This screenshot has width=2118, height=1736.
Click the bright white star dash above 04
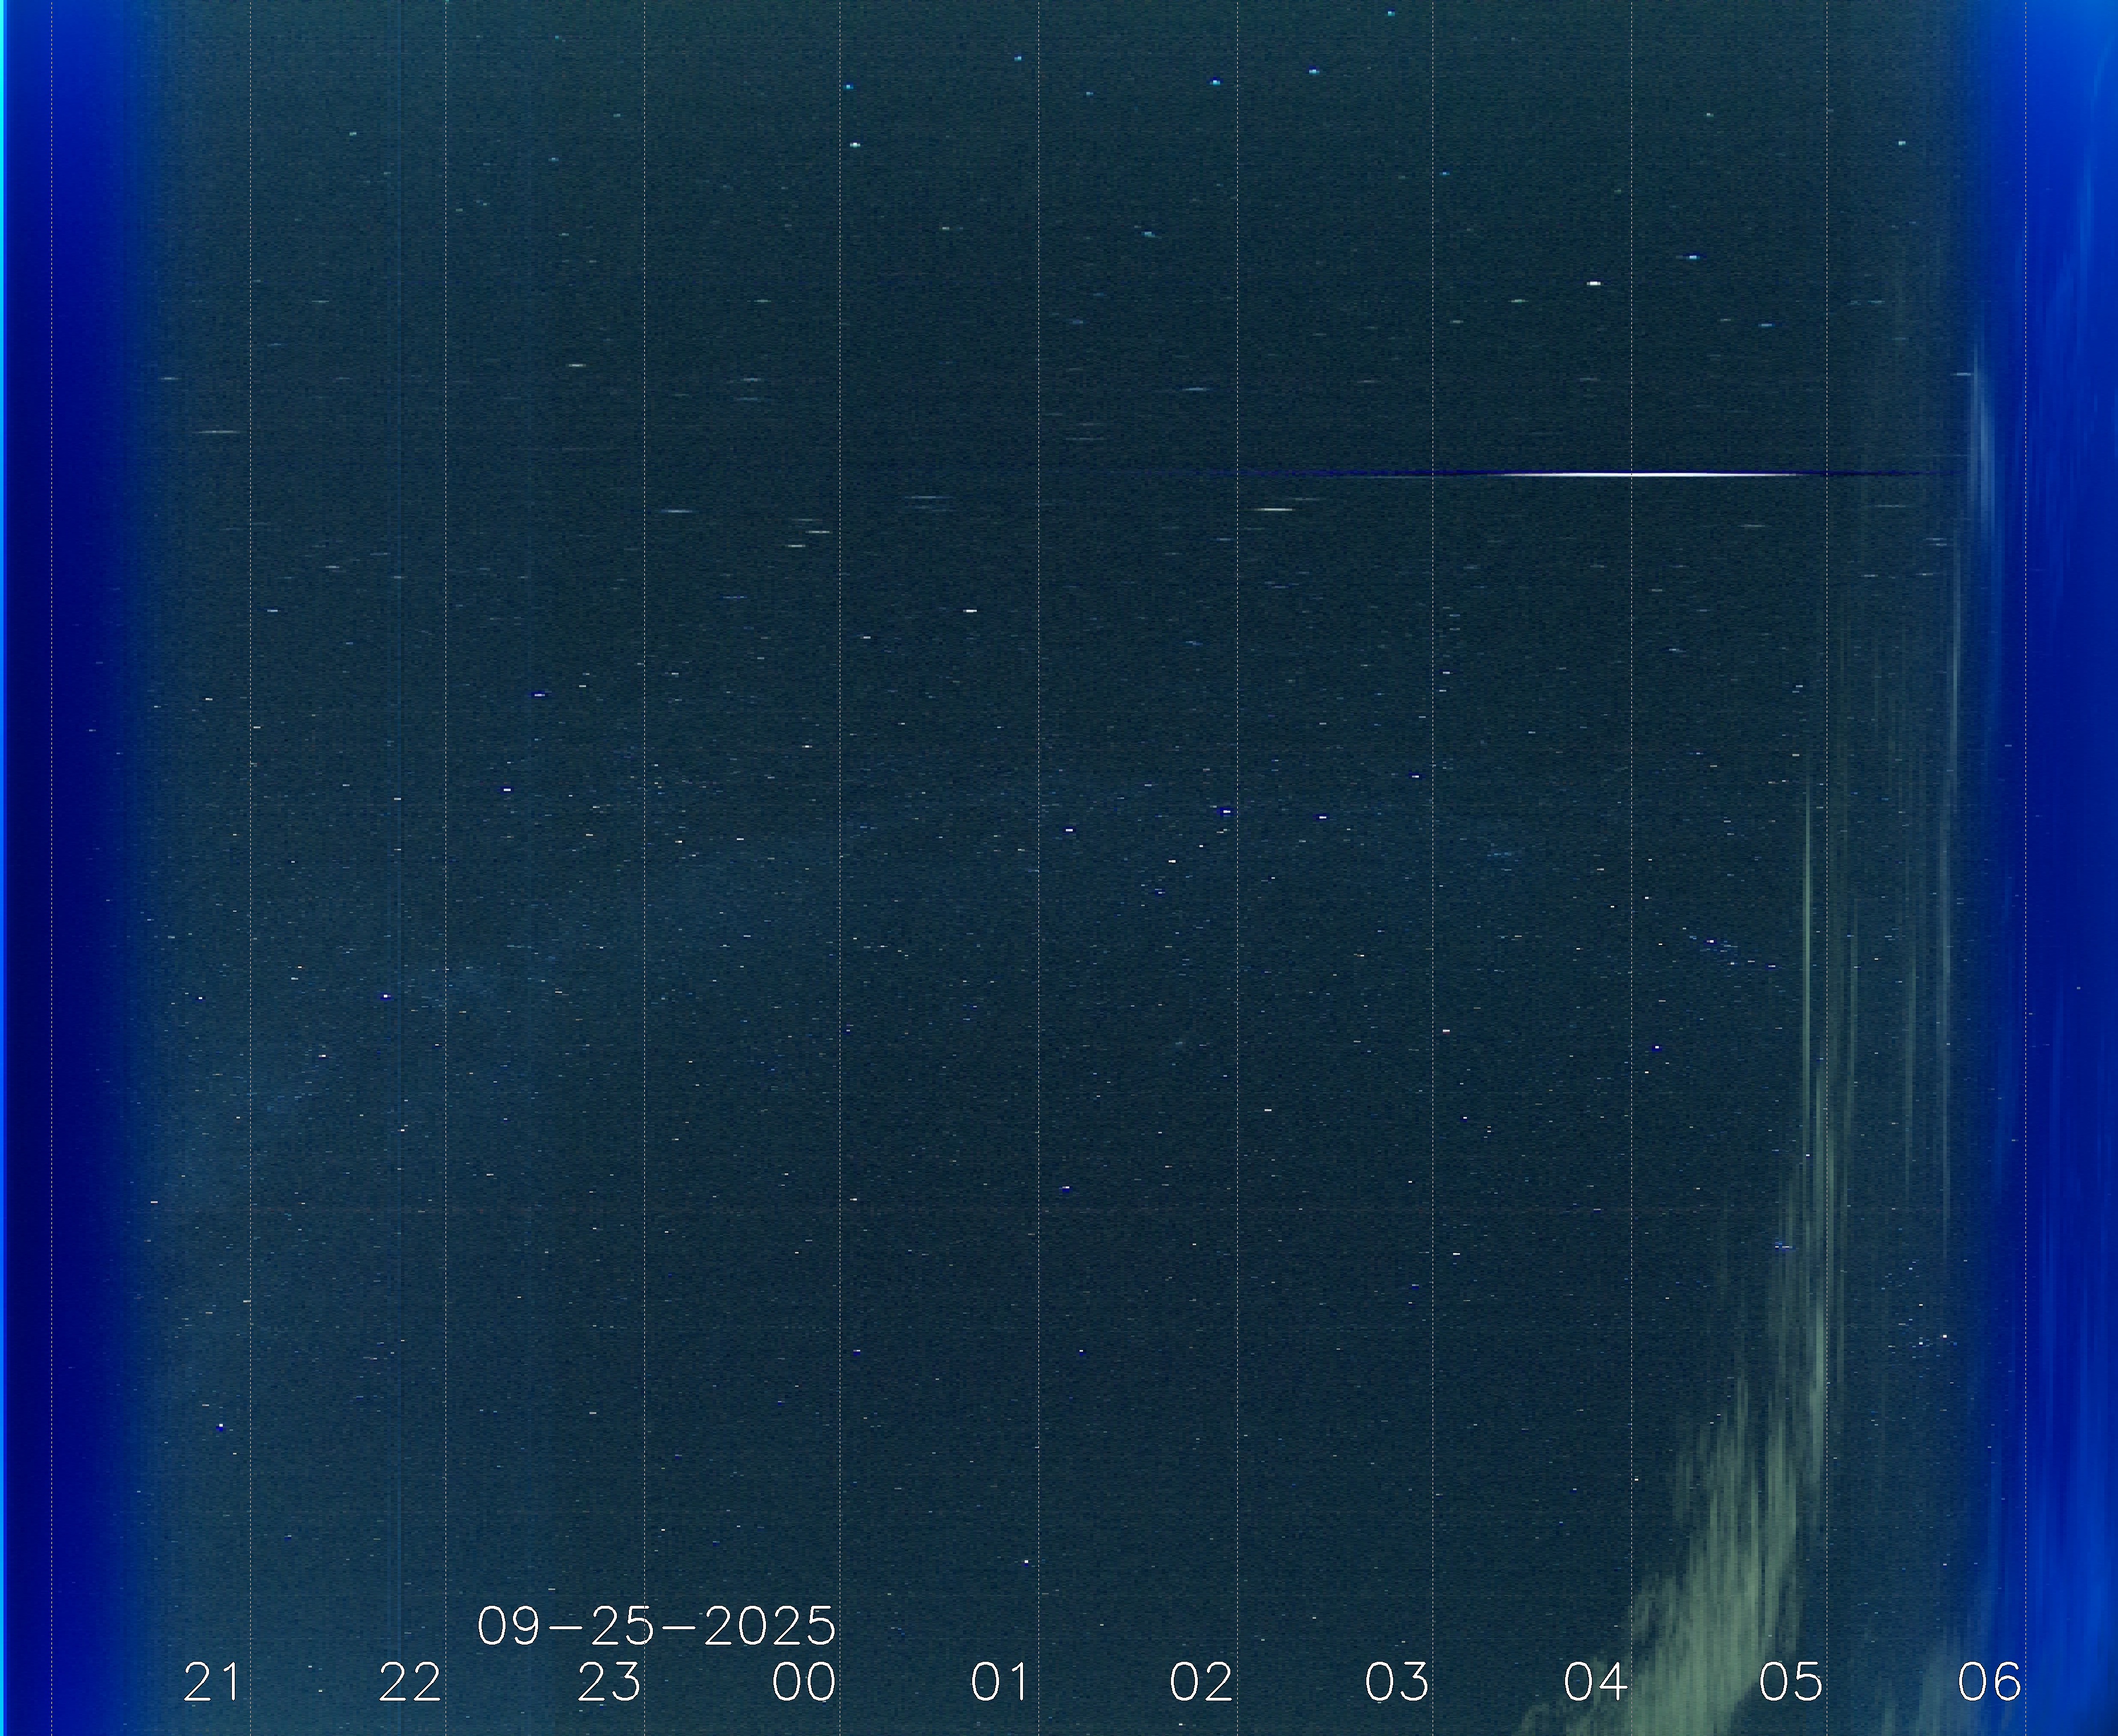(1593, 284)
